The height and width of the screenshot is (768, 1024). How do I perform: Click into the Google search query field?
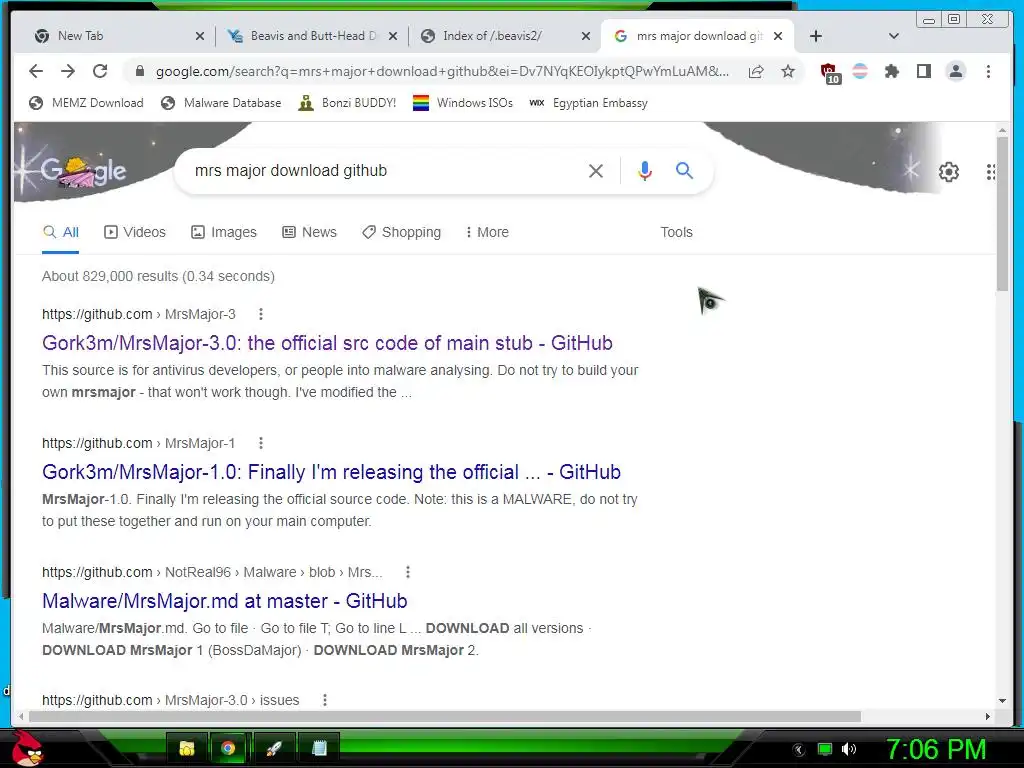click(x=385, y=171)
